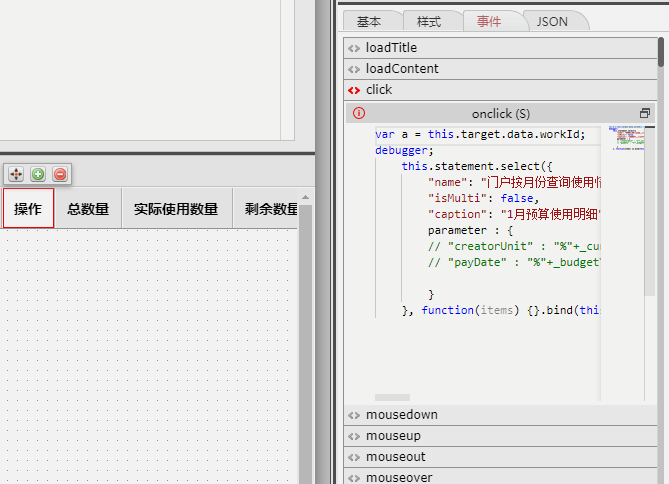669x484 pixels.
Task: Click the move handle icon in floating toolbar
Action: pyautogui.click(x=16, y=174)
